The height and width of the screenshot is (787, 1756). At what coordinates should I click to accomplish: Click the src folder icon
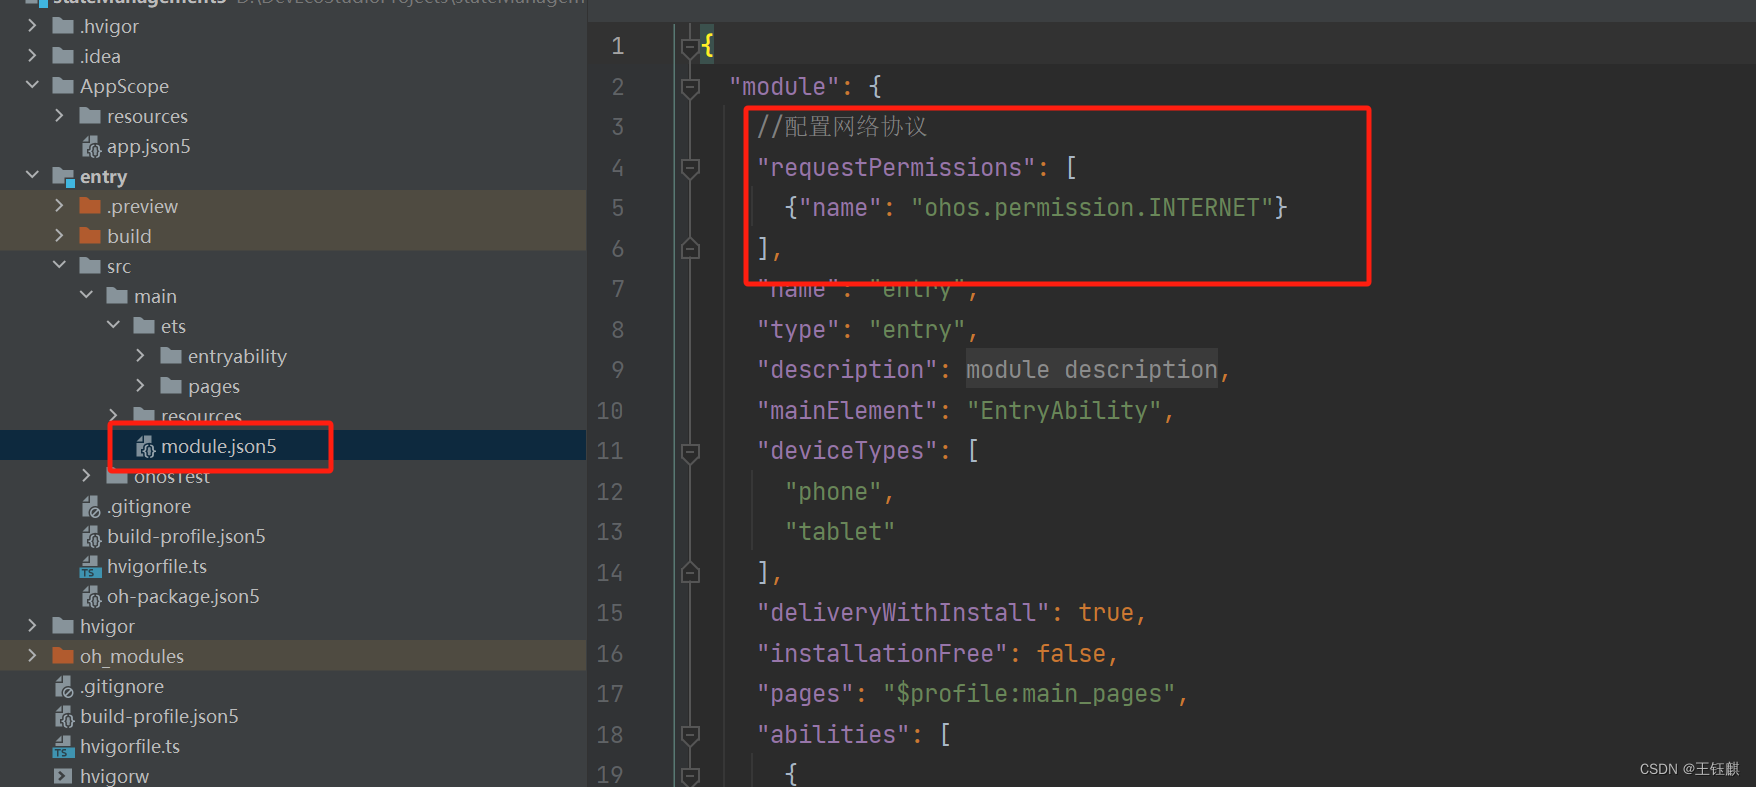click(x=90, y=266)
